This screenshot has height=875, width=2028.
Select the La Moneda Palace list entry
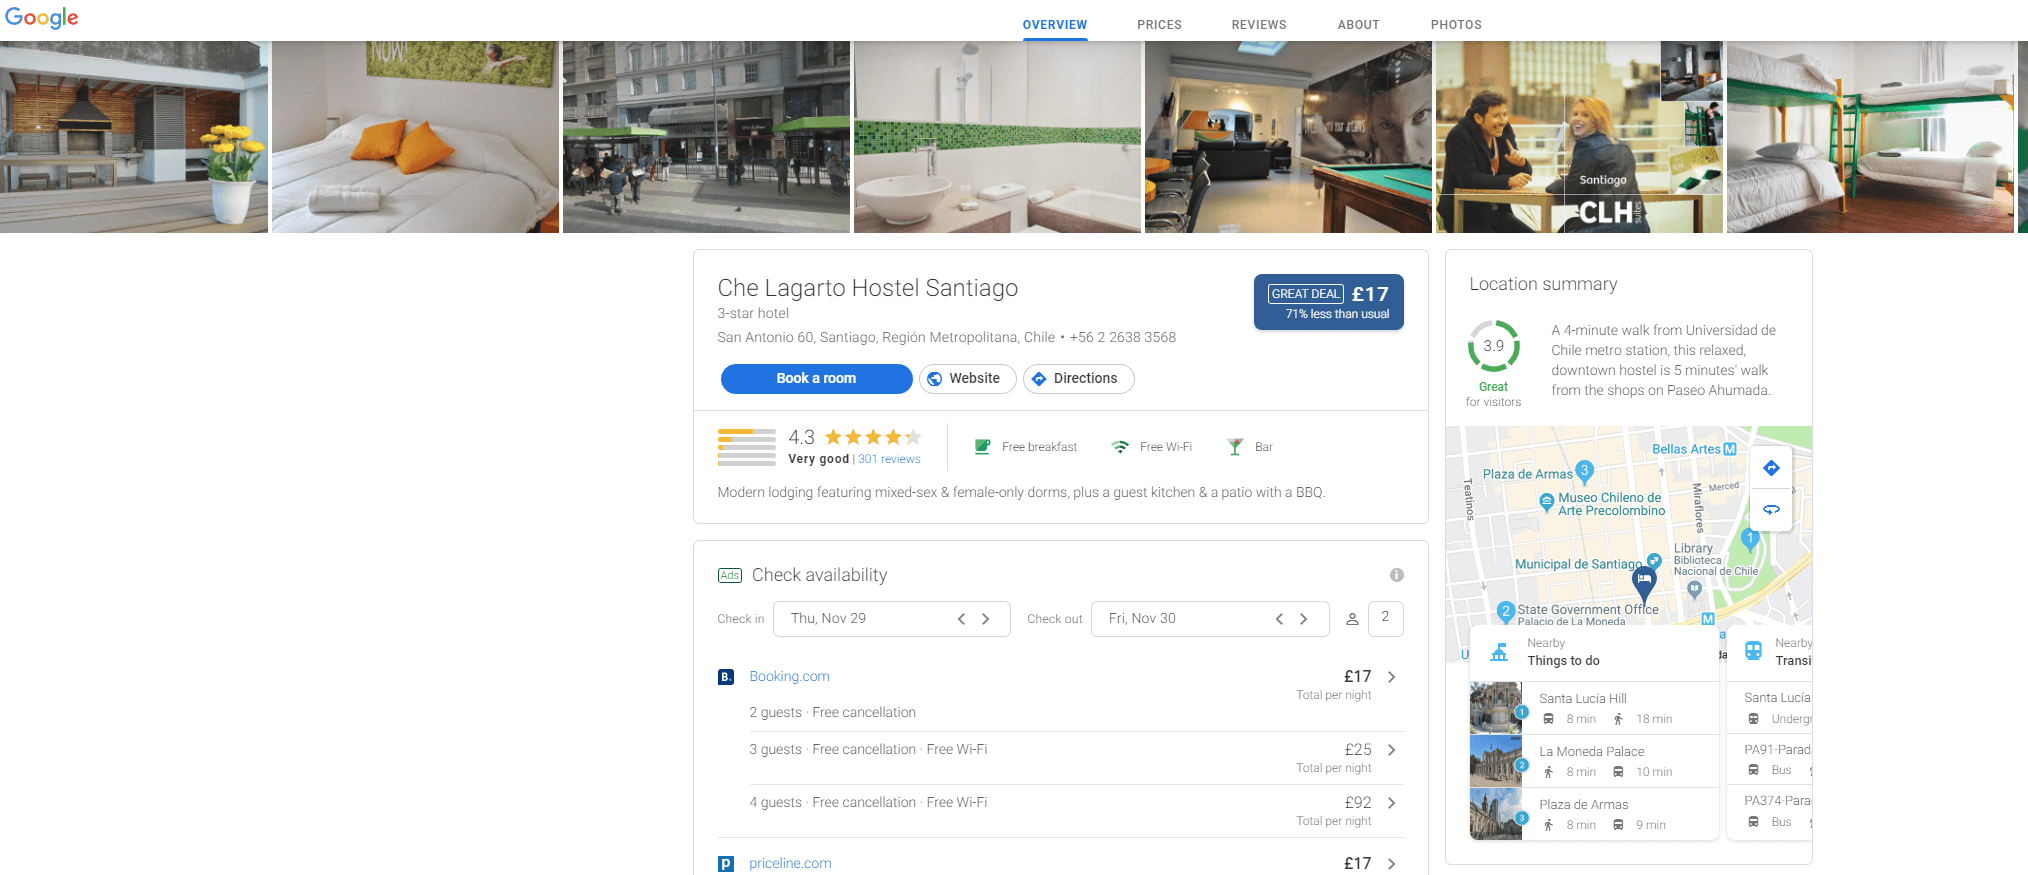coord(1594,761)
